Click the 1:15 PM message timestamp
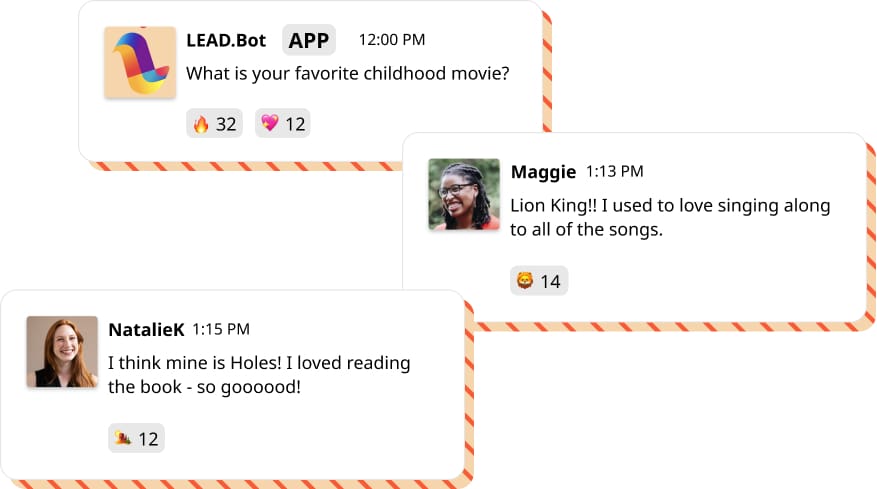 click(221, 329)
